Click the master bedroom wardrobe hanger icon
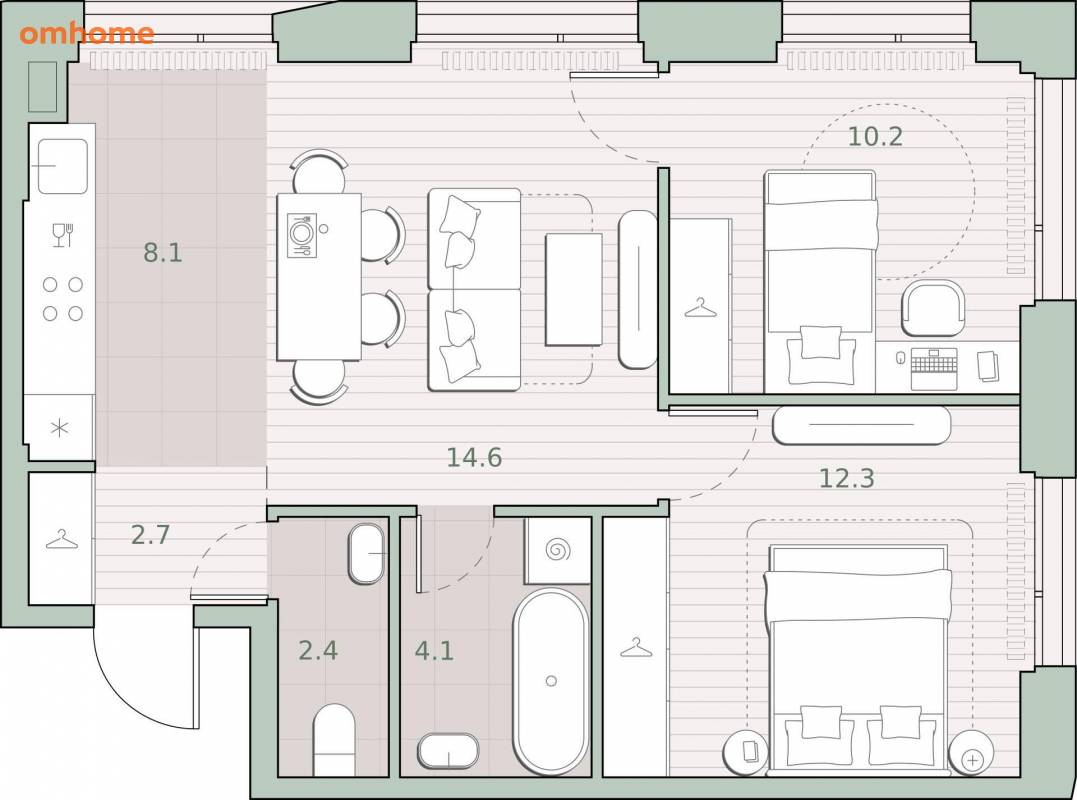 coord(636,647)
